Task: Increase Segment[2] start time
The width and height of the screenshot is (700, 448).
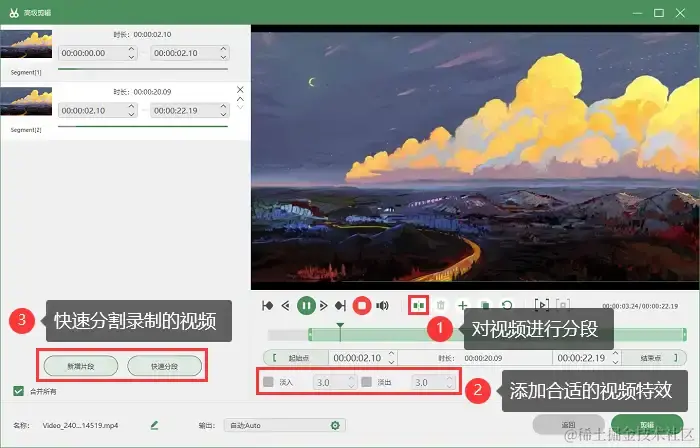Action: point(131,107)
